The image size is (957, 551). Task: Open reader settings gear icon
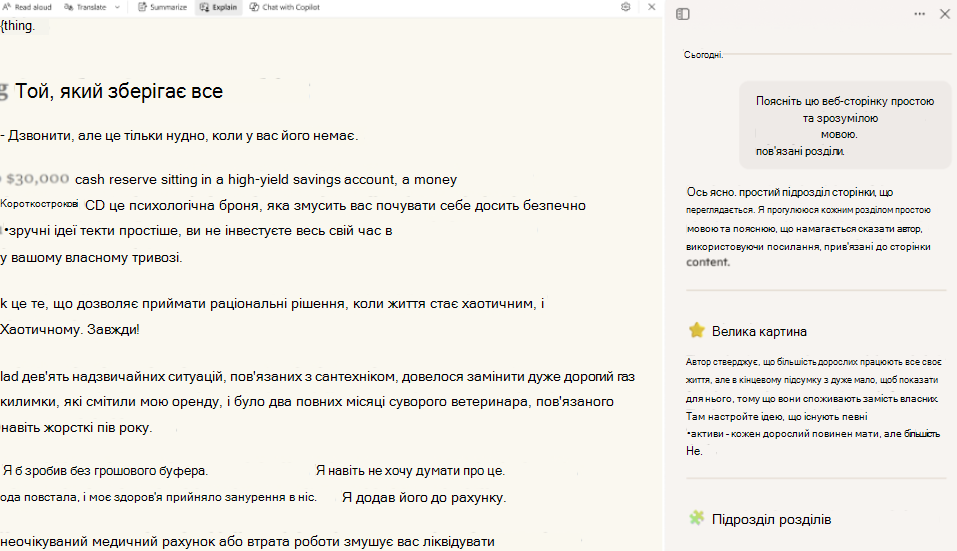click(626, 7)
